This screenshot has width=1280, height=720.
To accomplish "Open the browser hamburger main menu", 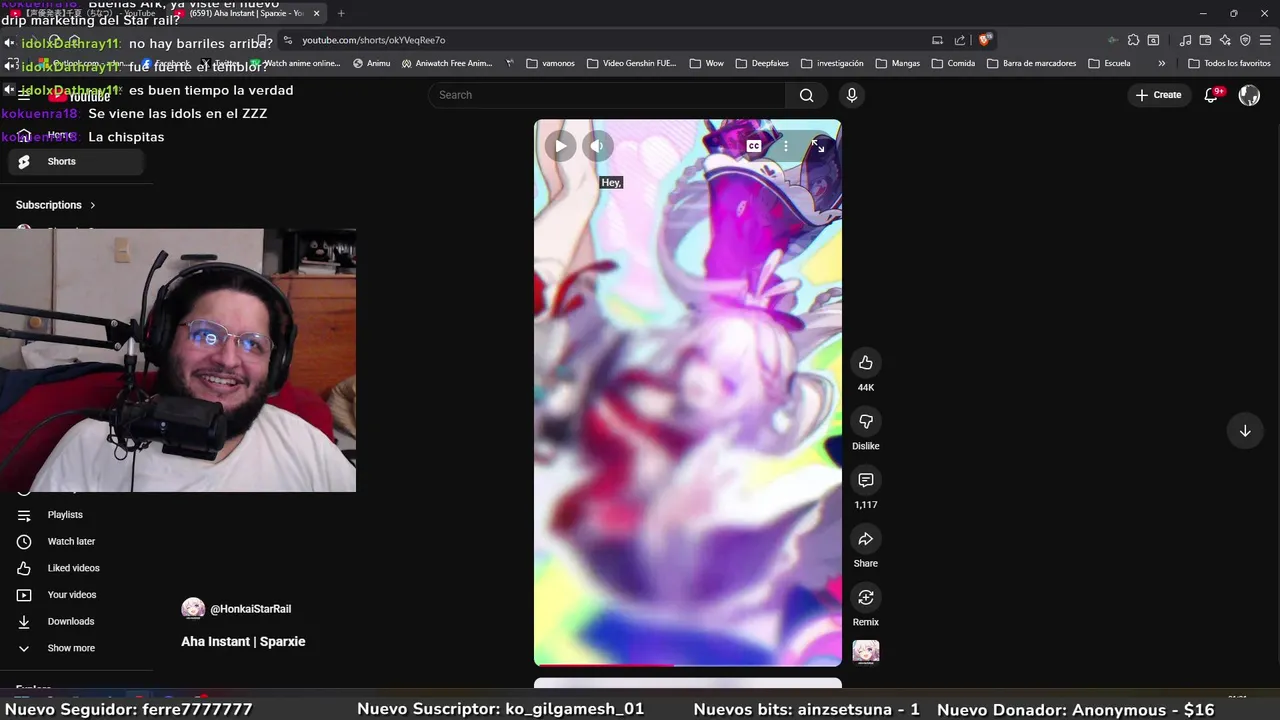I will pyautogui.click(x=1265, y=40).
